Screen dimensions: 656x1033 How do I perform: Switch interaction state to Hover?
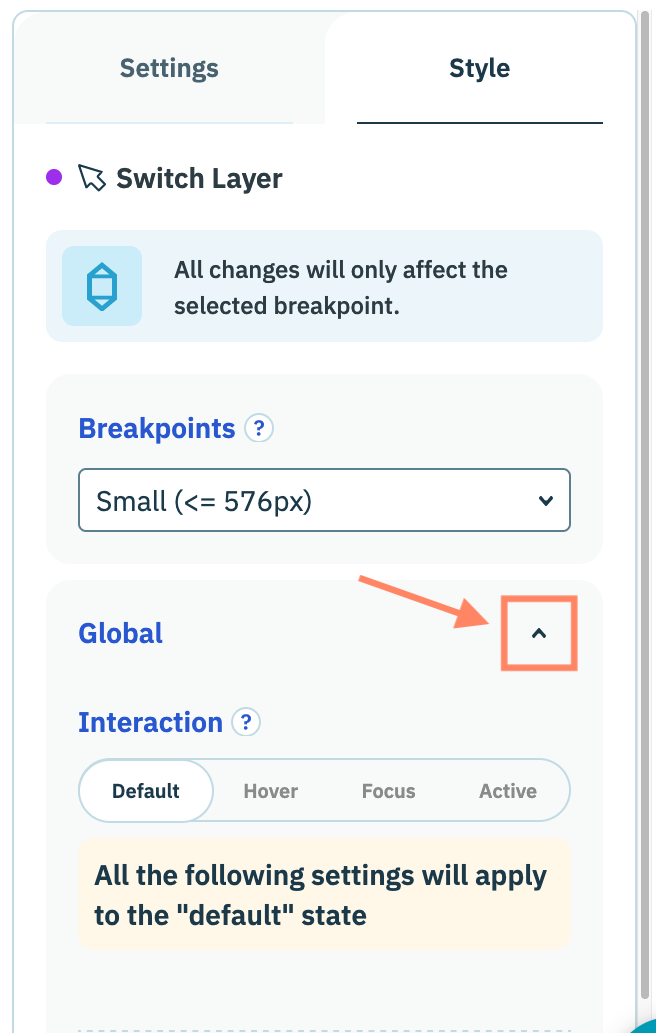[x=271, y=791]
